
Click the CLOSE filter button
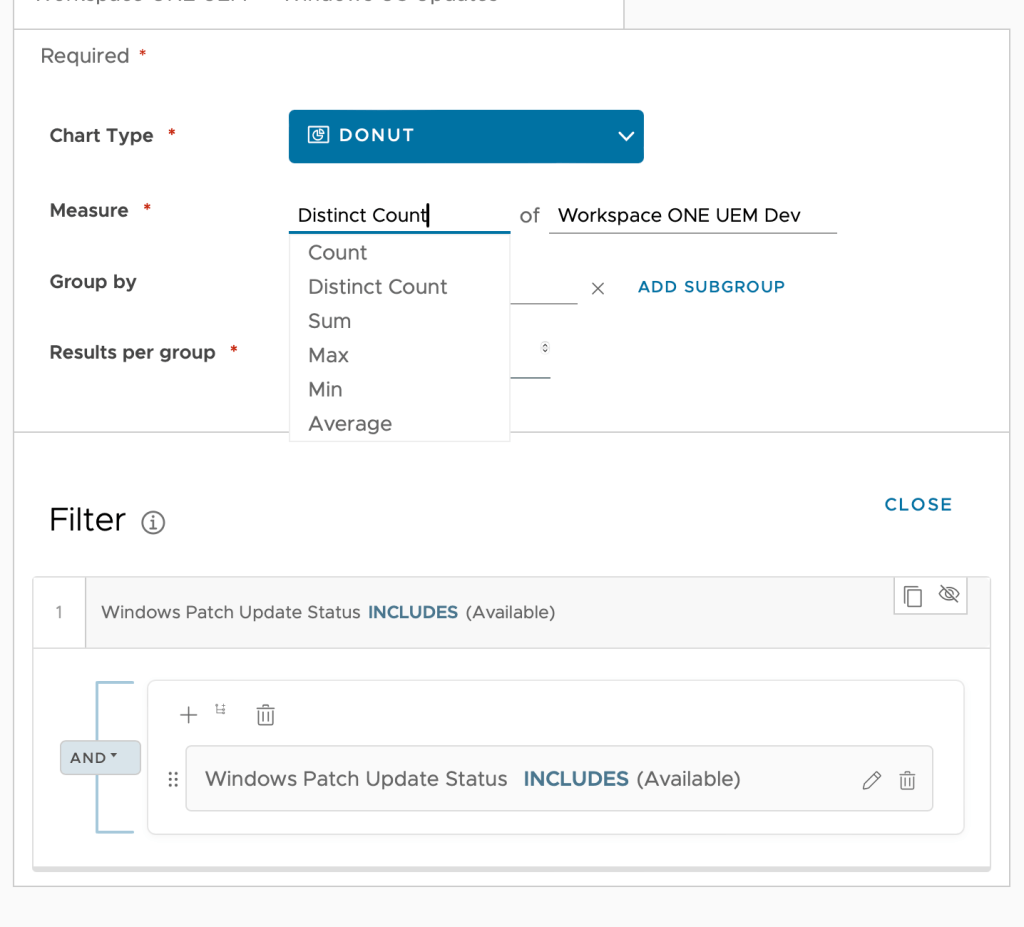pyautogui.click(x=918, y=505)
